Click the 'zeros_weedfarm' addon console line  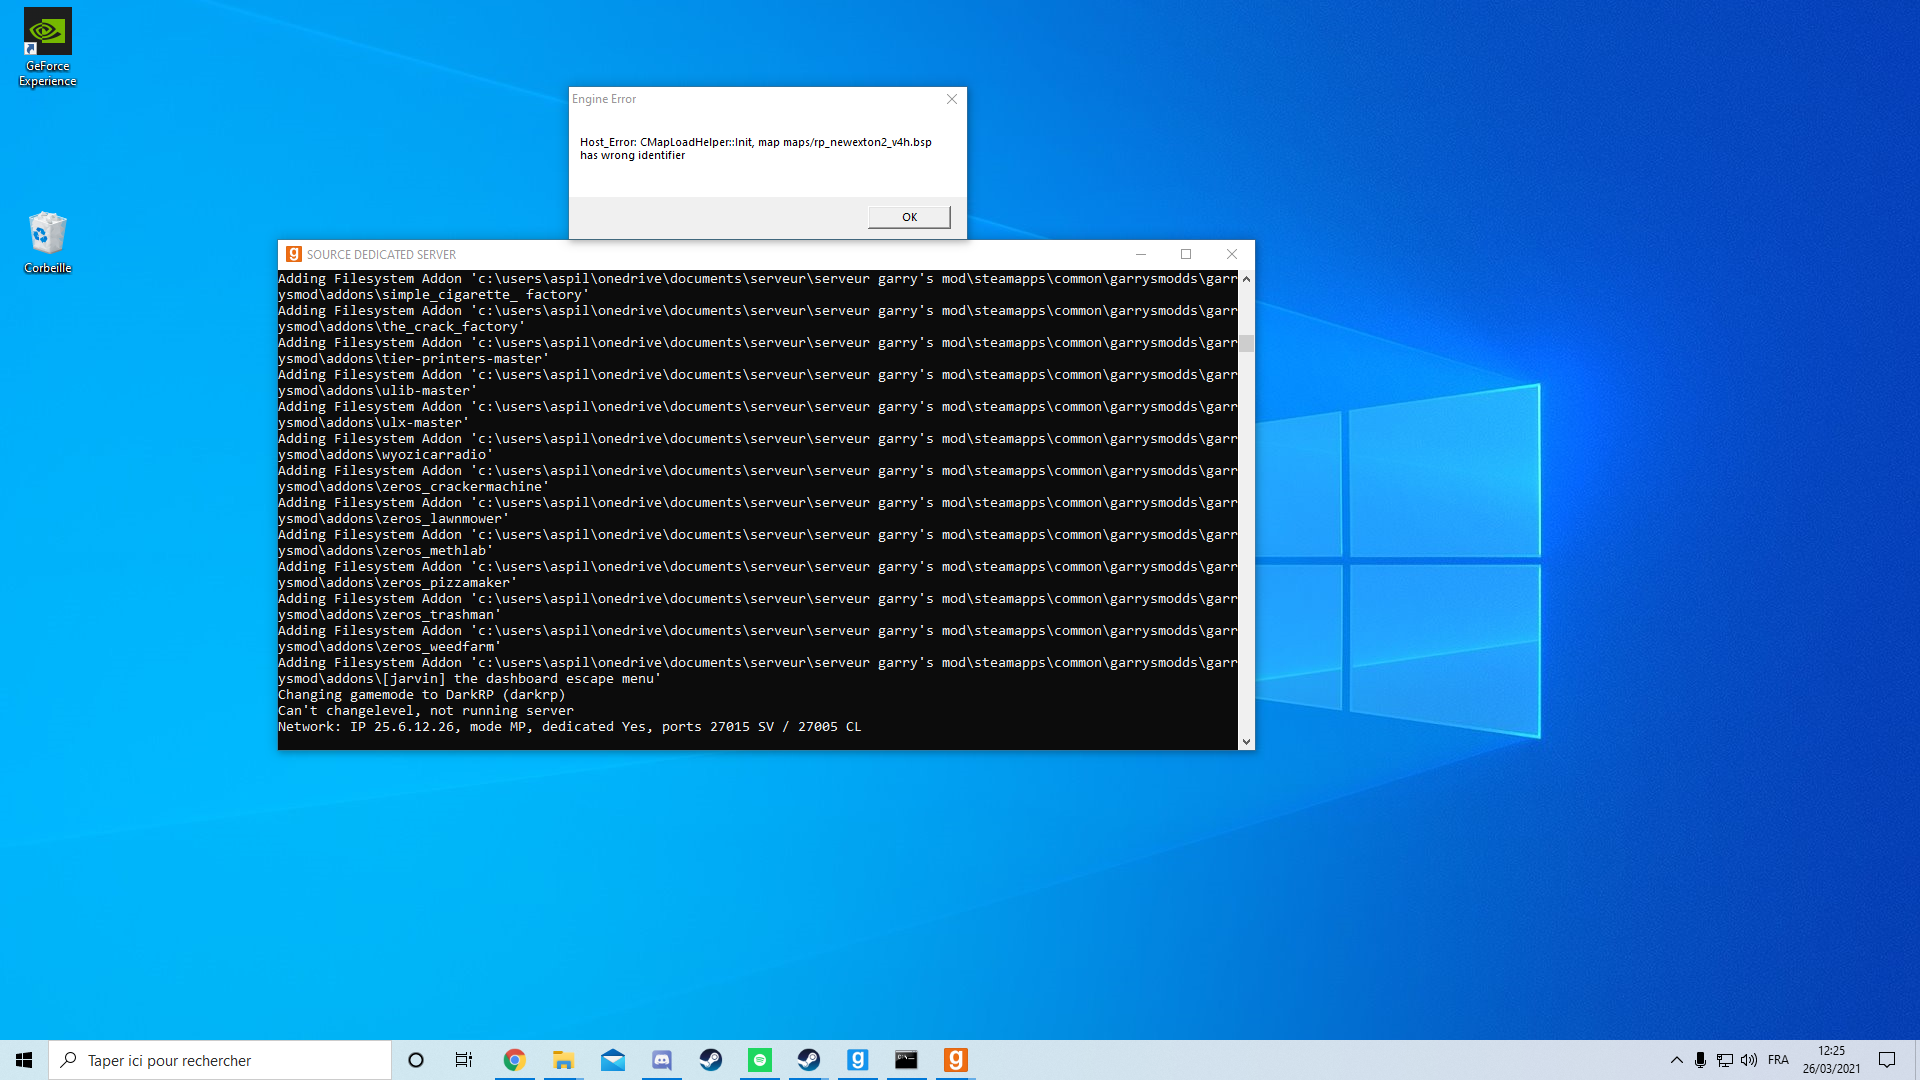pyautogui.click(x=390, y=647)
